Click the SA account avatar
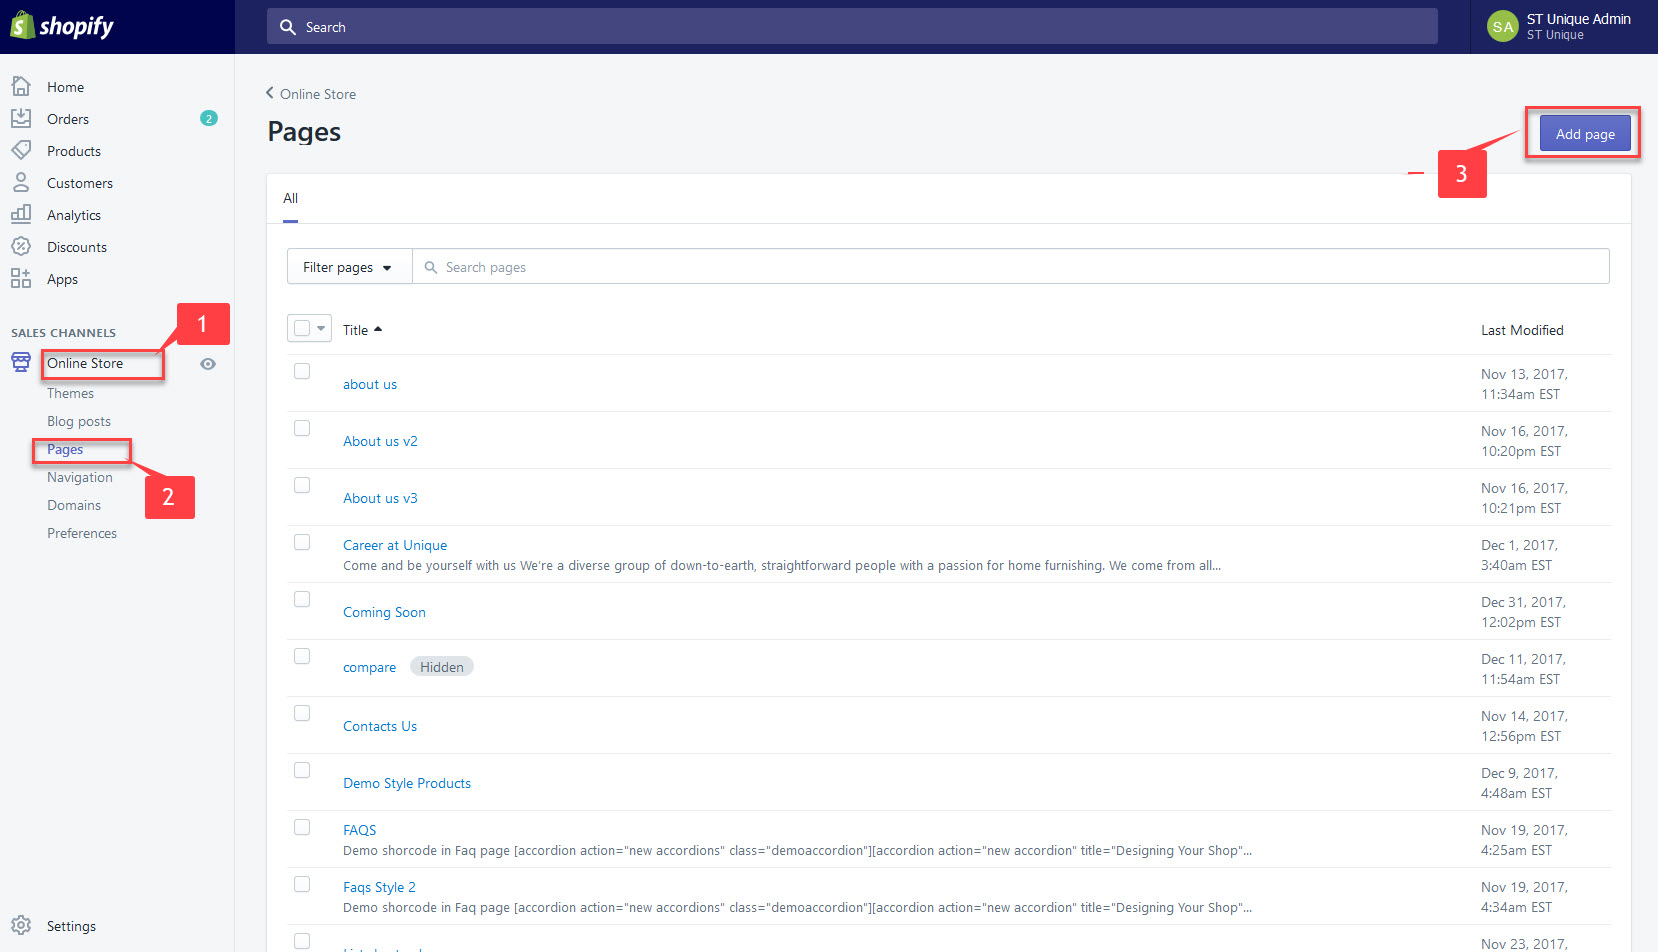 pos(1503,27)
